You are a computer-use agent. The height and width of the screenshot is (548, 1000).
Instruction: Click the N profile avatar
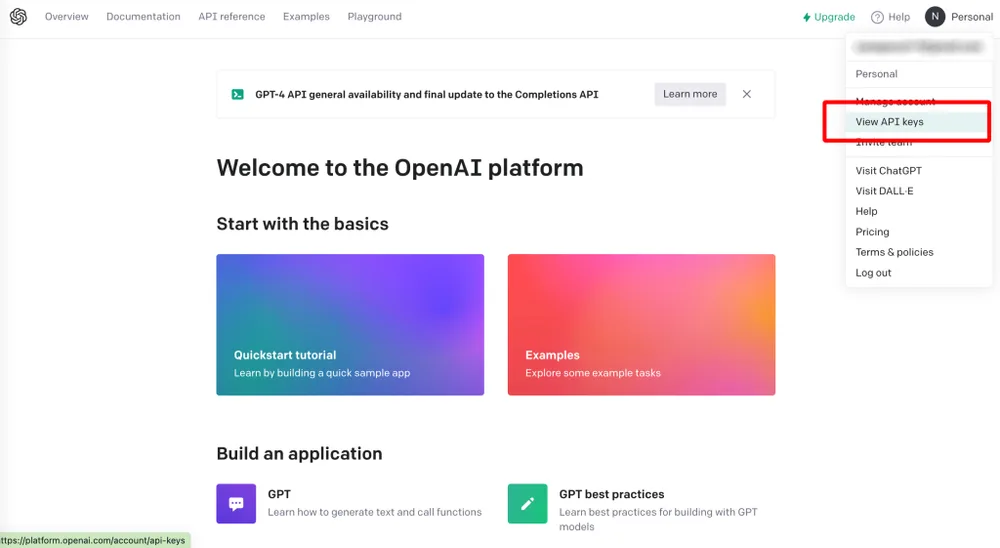pyautogui.click(x=935, y=17)
